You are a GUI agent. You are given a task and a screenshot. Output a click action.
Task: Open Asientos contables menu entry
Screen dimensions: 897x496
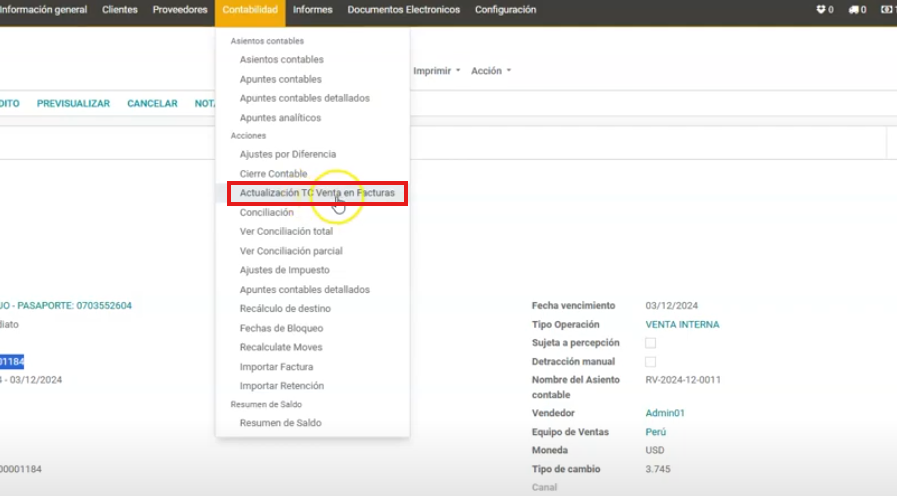[x=281, y=60]
